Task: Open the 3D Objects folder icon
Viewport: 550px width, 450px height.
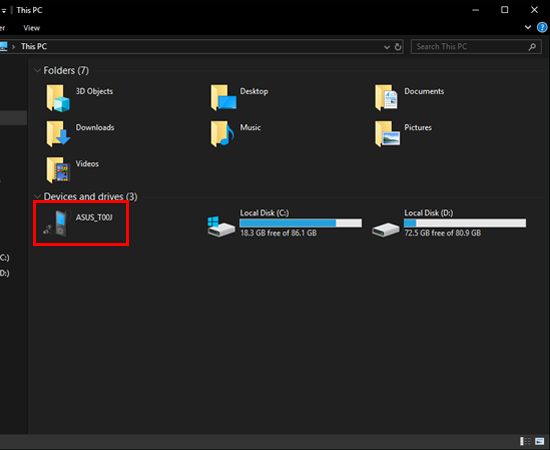Action: pyautogui.click(x=58, y=98)
